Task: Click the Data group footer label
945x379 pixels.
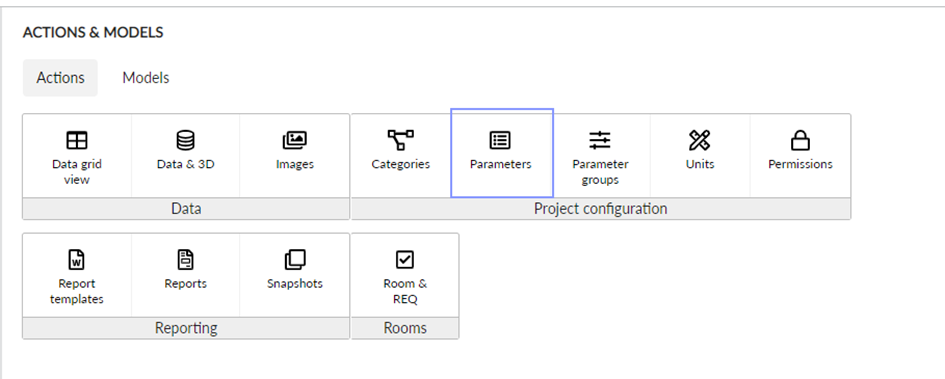Action: click(186, 208)
